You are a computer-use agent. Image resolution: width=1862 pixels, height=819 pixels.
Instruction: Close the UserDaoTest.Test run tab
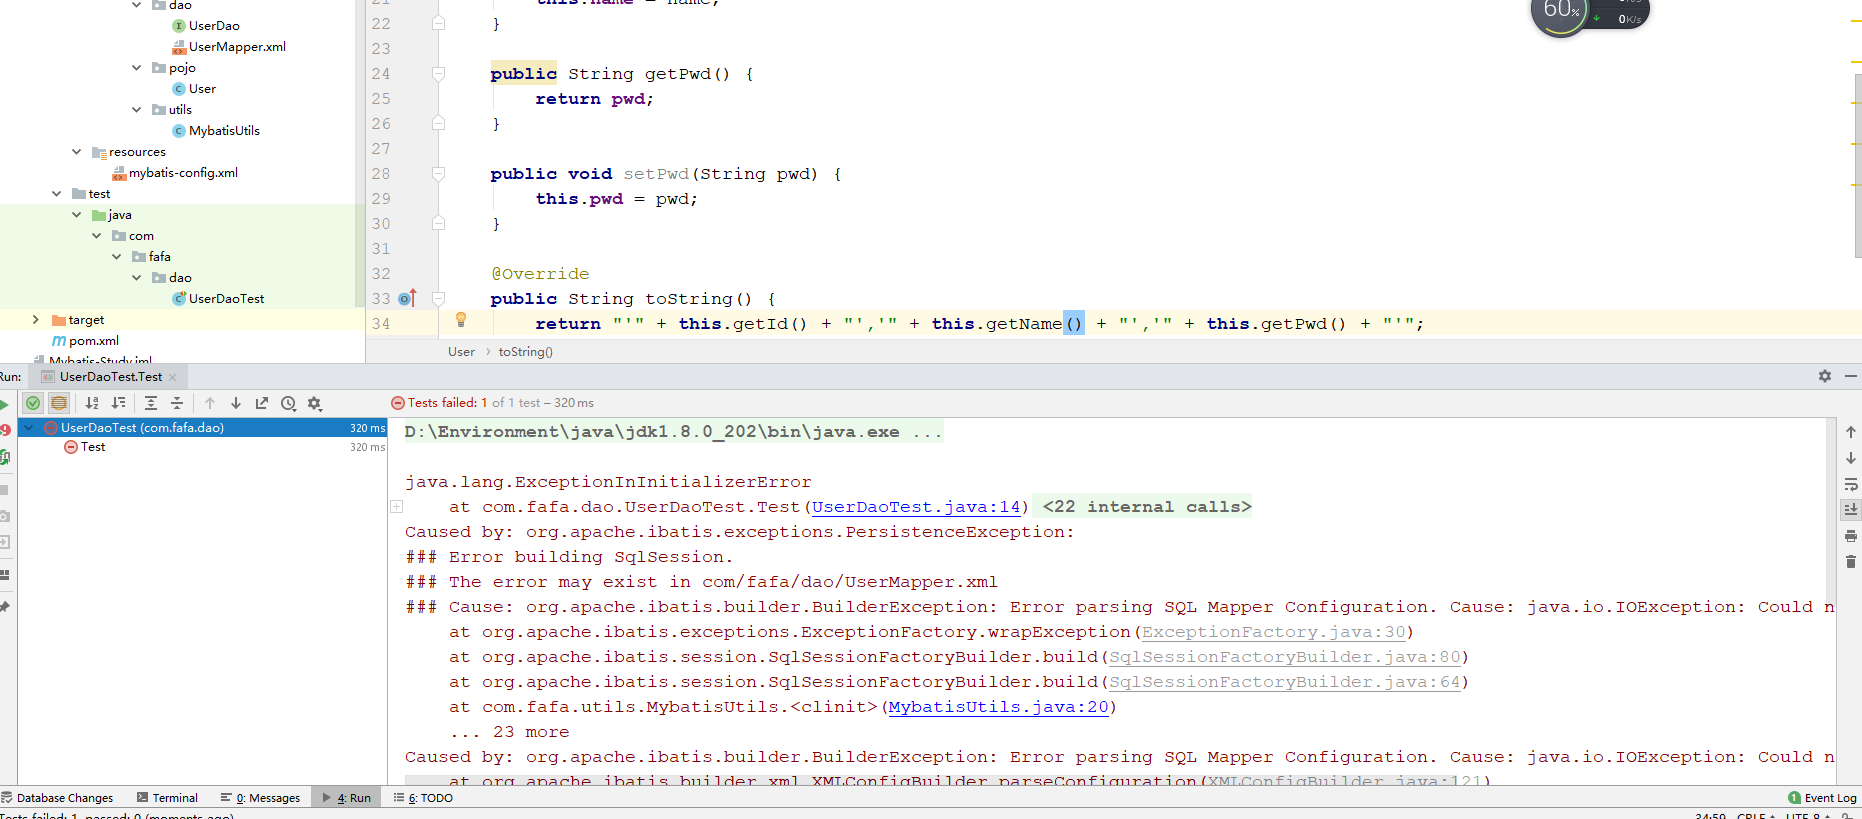(173, 377)
